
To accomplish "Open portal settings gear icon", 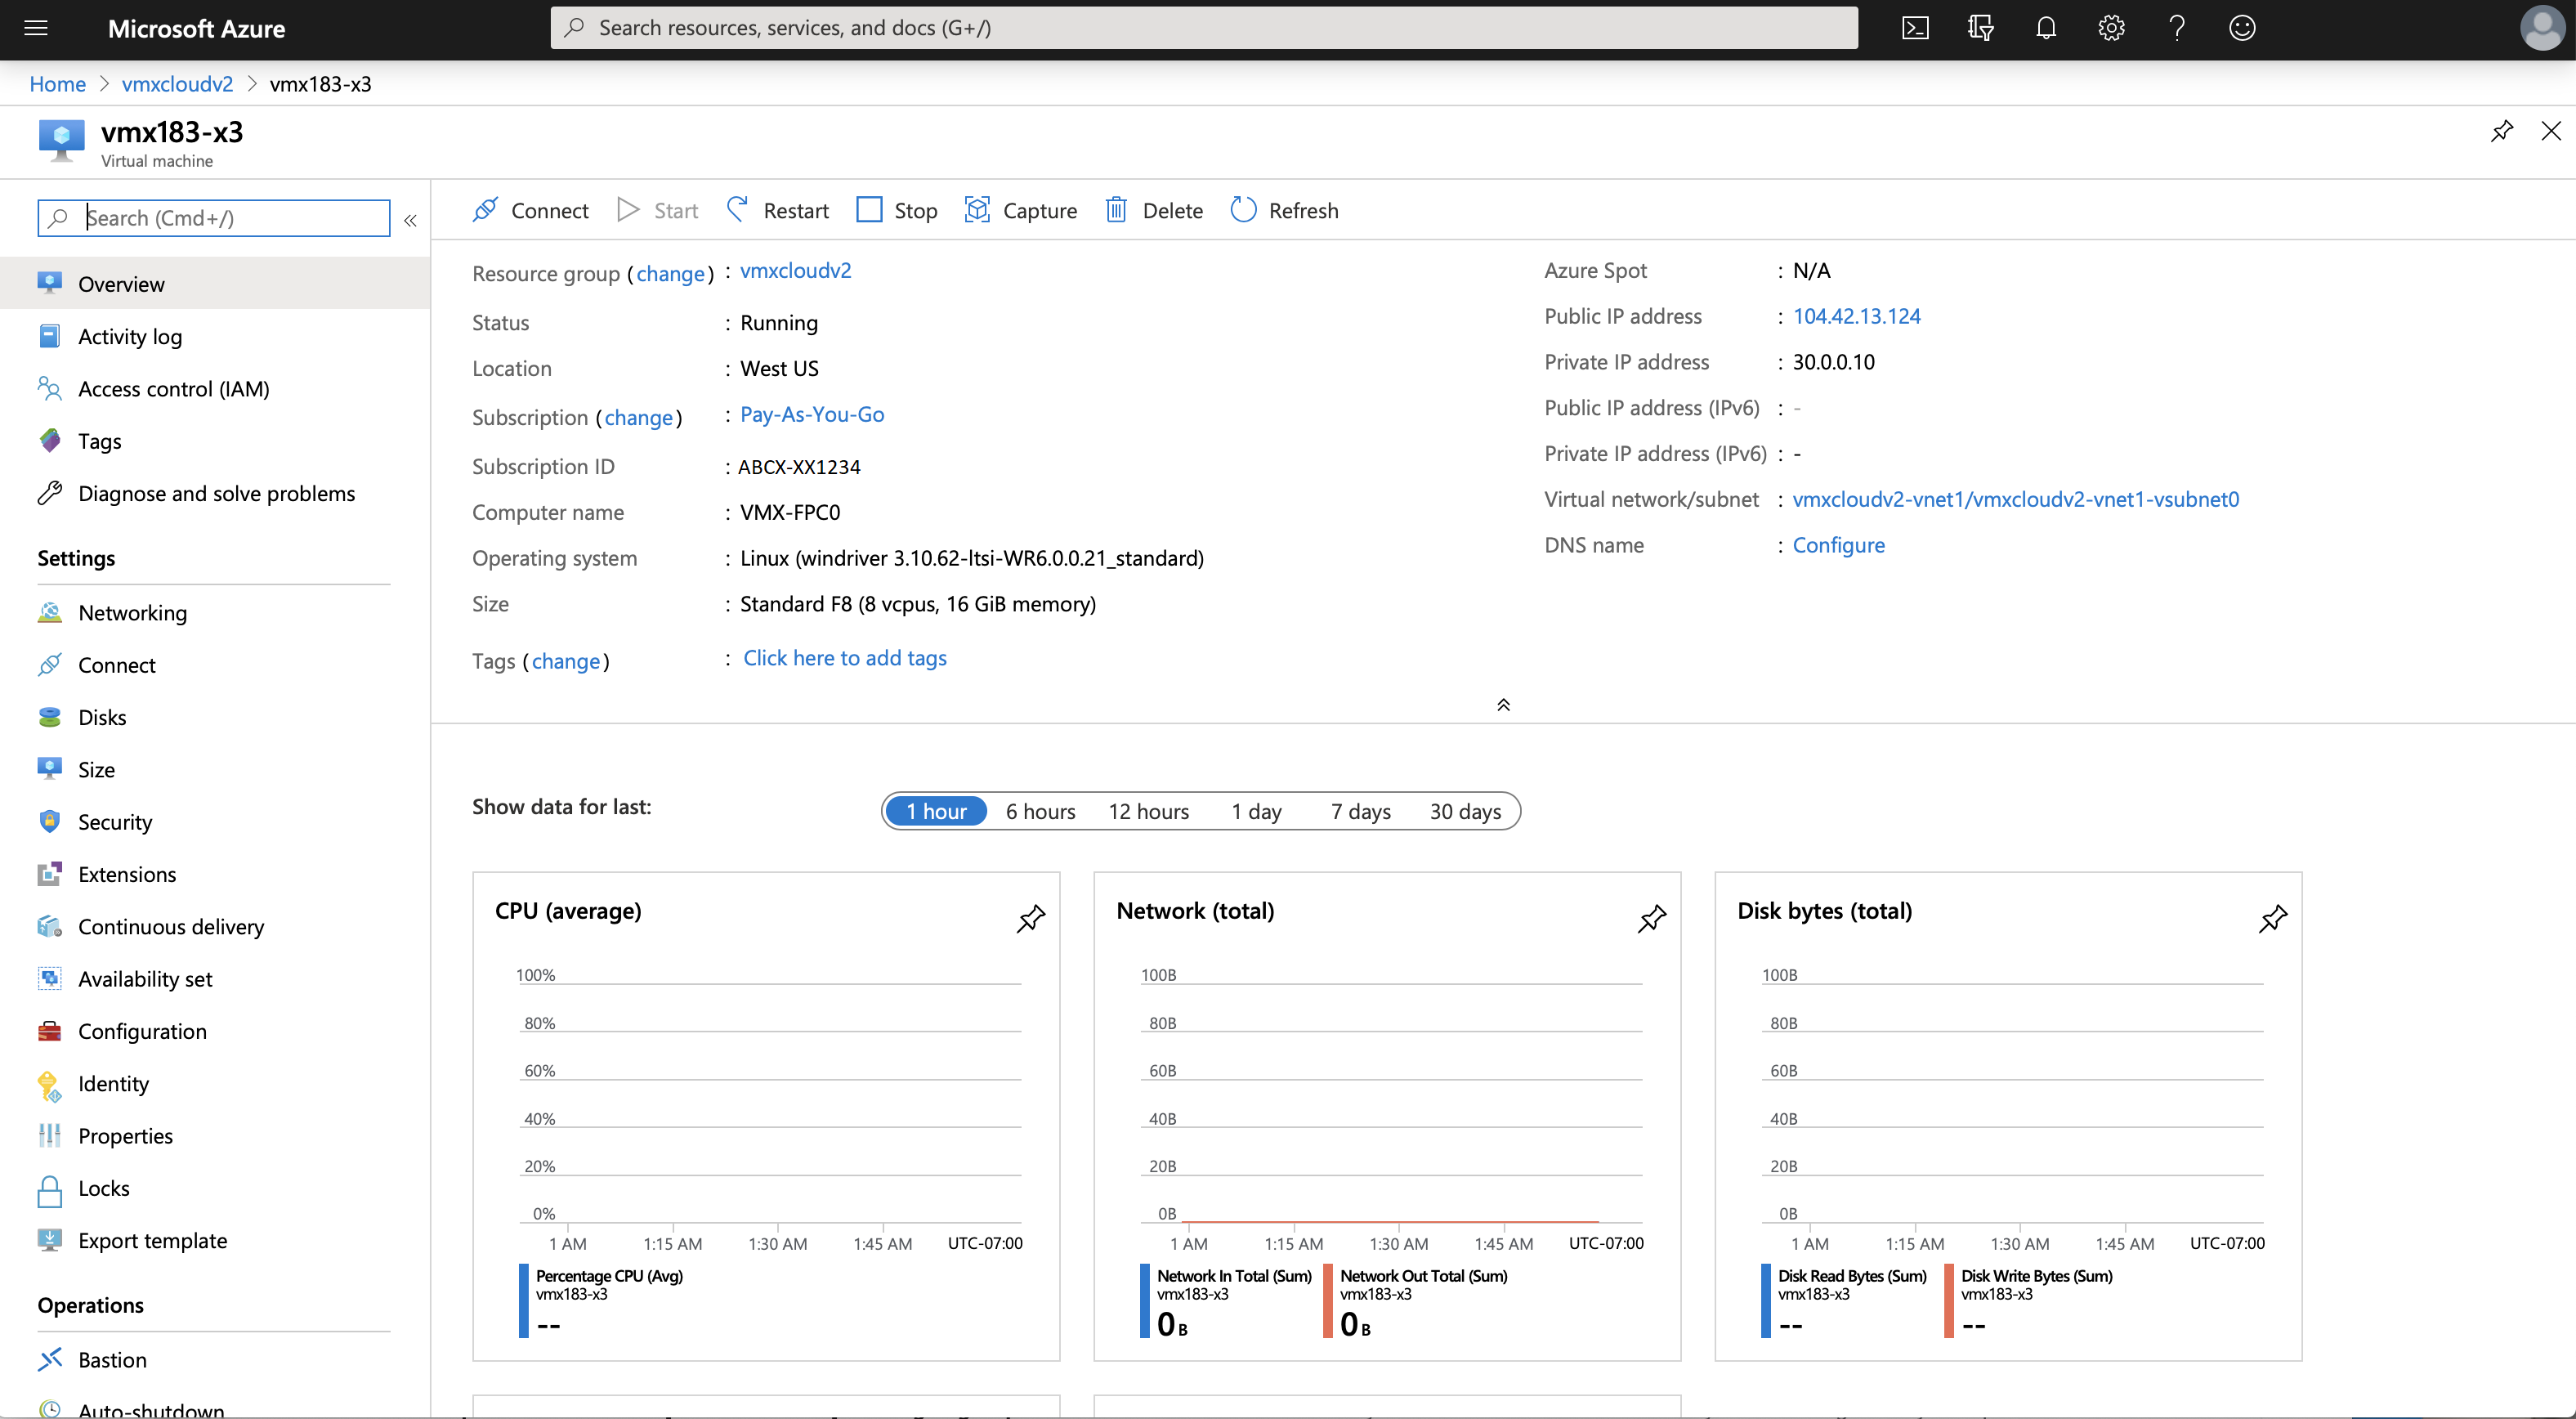I will click(x=2111, y=28).
